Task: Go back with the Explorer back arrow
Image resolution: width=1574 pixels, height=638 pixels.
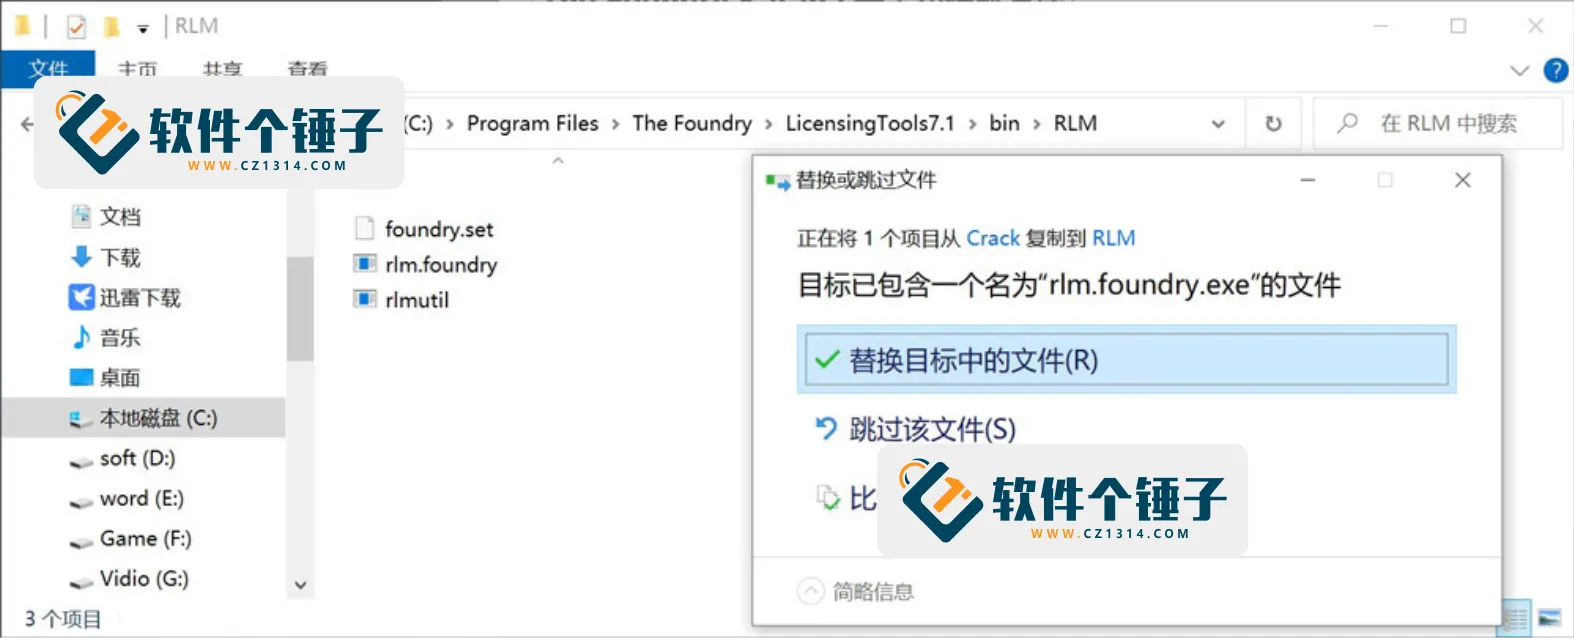Action: pos(27,124)
